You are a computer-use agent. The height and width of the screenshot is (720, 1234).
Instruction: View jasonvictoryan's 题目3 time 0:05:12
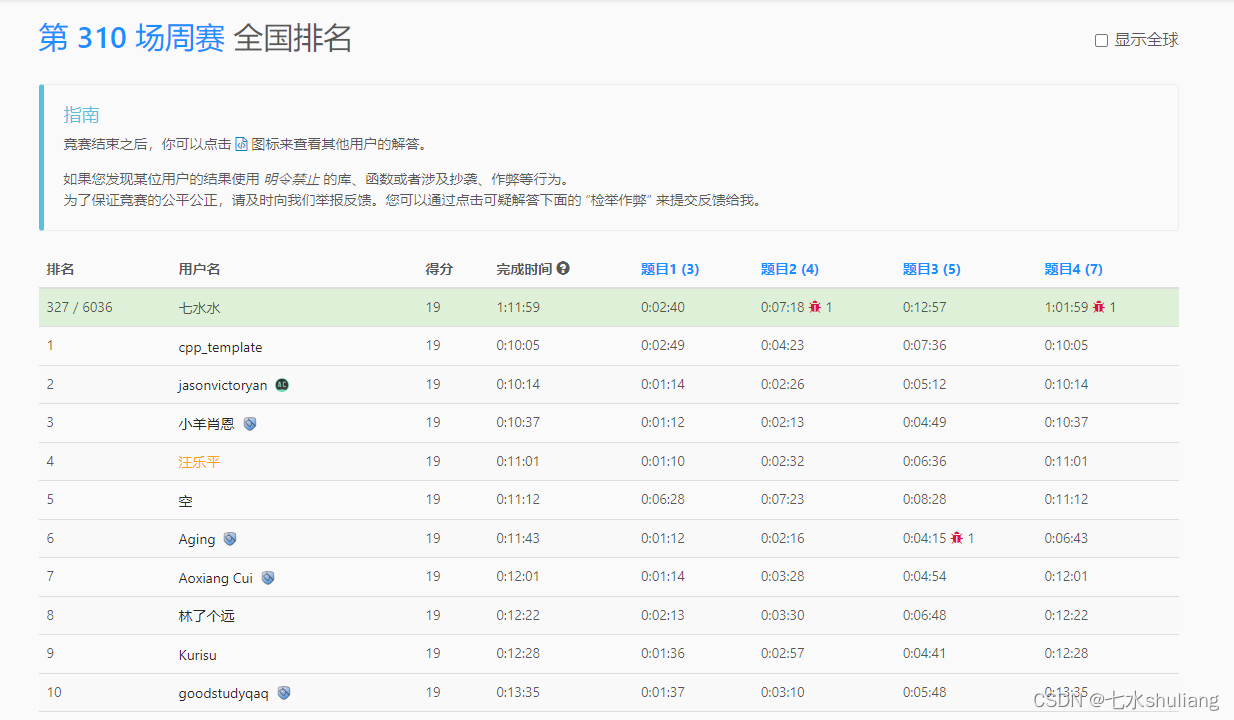925,384
